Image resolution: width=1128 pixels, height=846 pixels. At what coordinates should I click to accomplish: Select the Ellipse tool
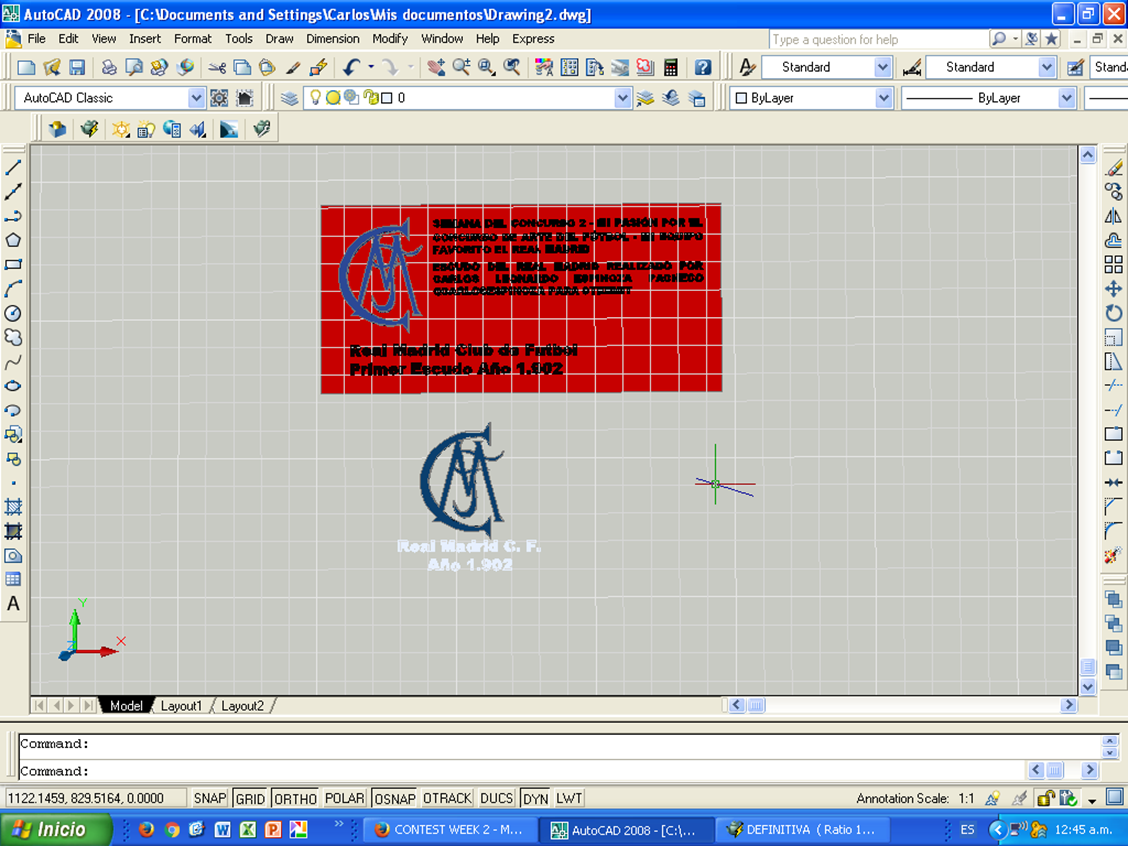tap(13, 386)
